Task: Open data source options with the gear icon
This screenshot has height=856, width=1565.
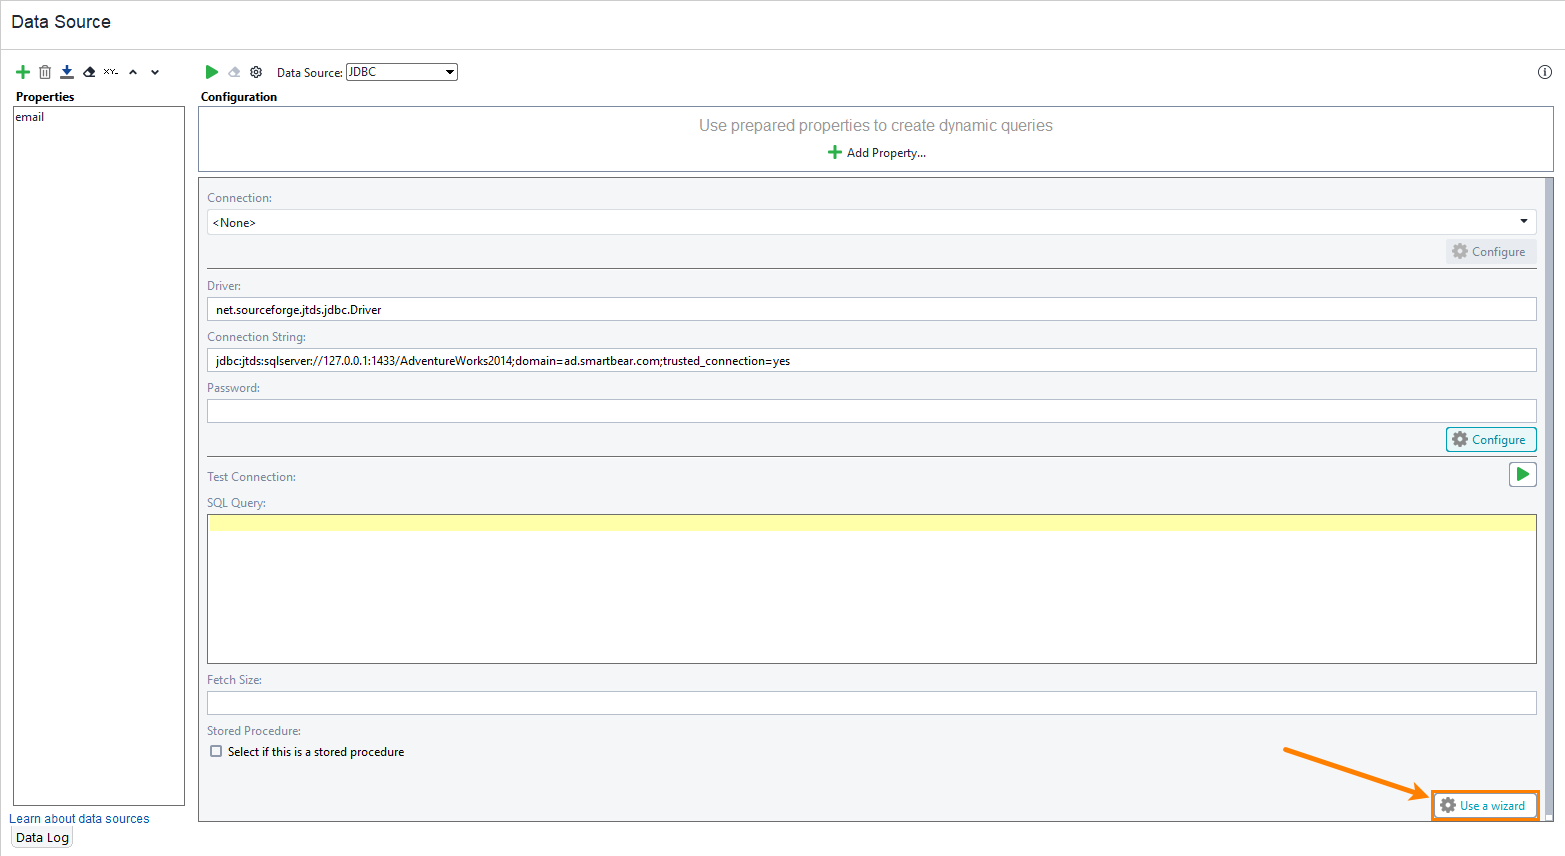Action: [255, 71]
